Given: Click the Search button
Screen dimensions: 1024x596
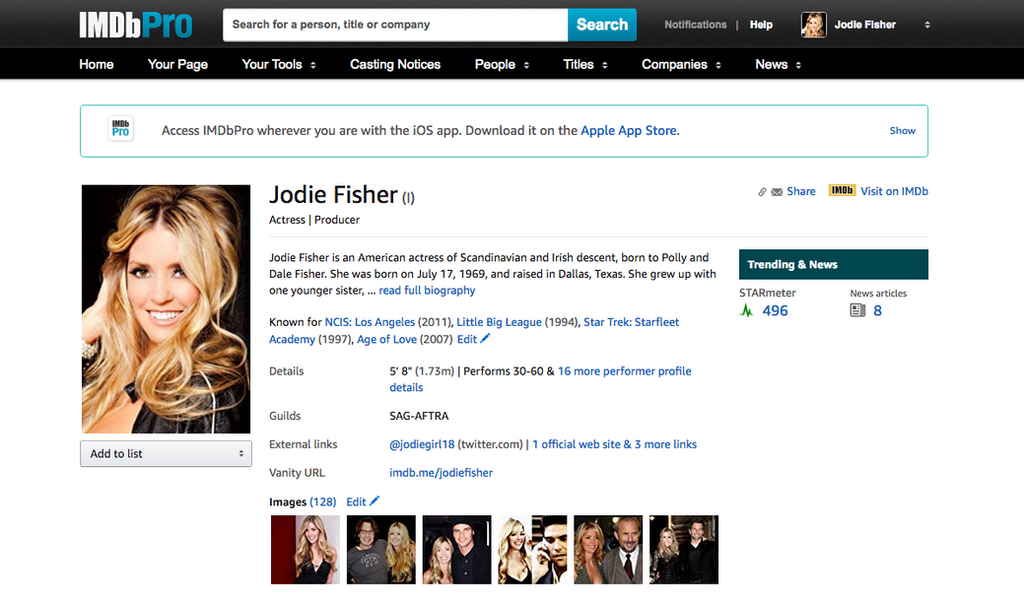Looking at the screenshot, I should click(602, 25).
